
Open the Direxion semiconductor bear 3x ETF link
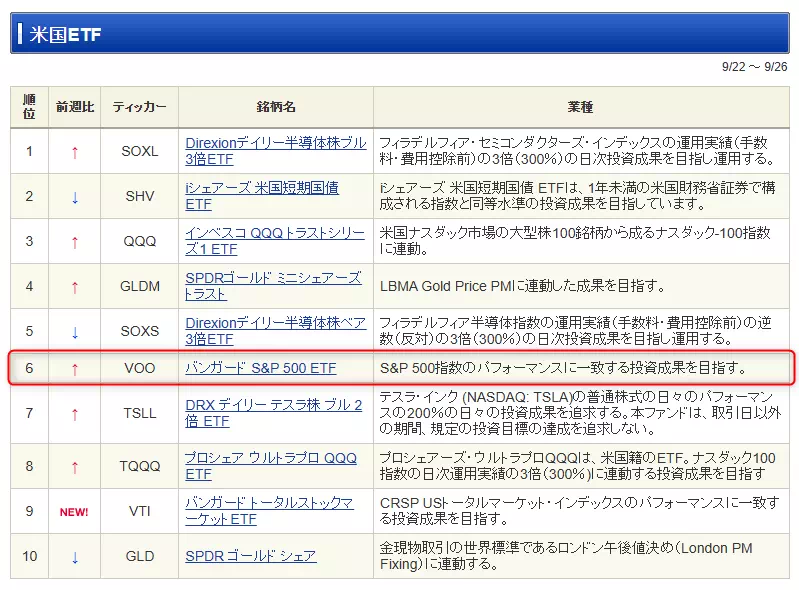(275, 323)
